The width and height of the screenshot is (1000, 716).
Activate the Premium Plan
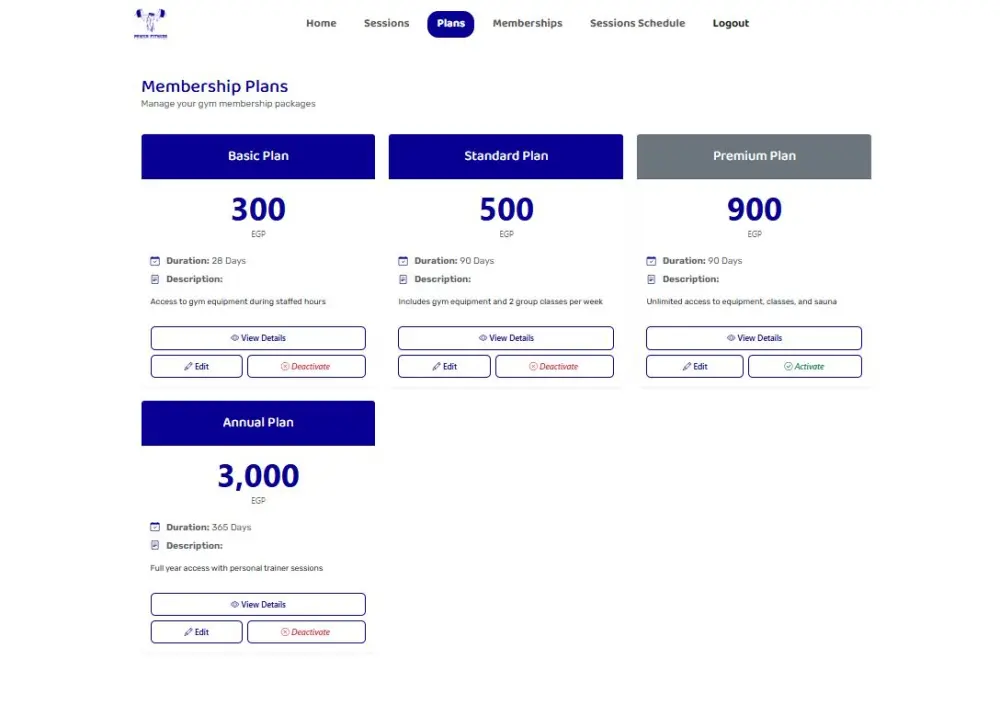tap(805, 366)
